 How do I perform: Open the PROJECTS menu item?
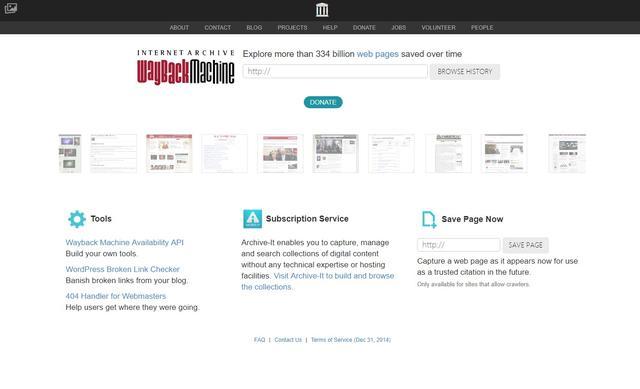tap(292, 28)
